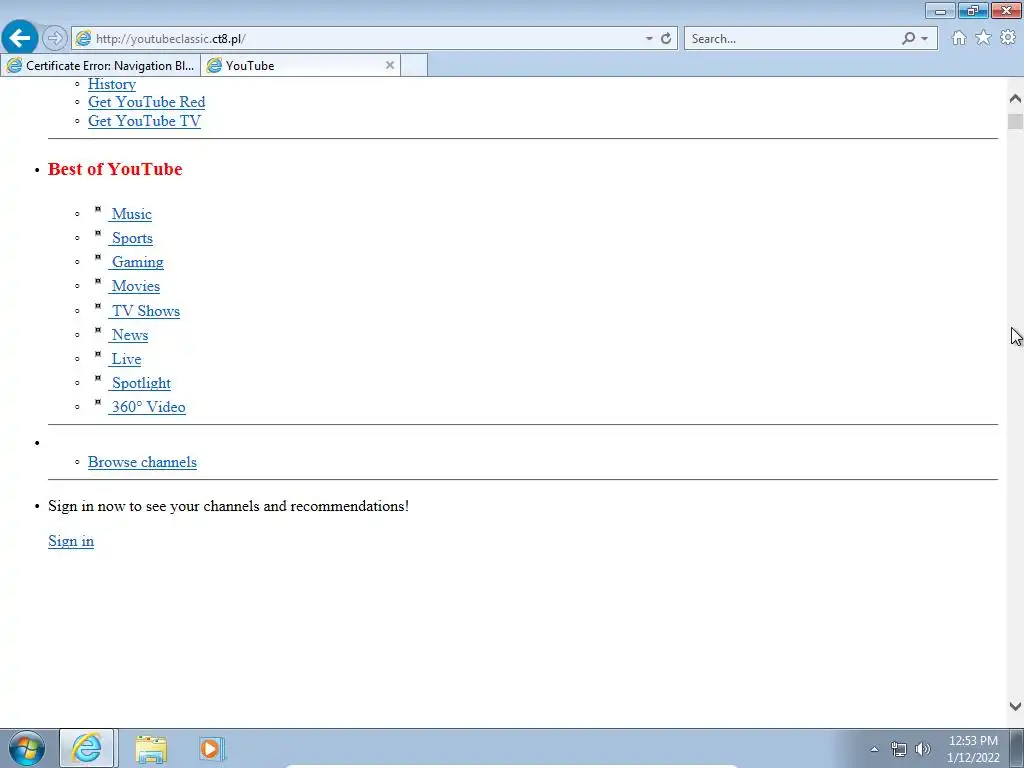Open the Tools gear icon
Image resolution: width=1024 pixels, height=768 pixels.
click(x=1008, y=38)
